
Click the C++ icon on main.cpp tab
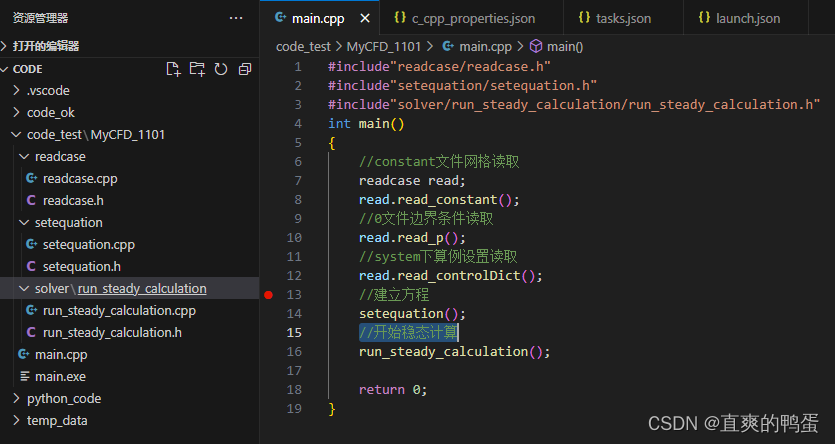(x=280, y=18)
